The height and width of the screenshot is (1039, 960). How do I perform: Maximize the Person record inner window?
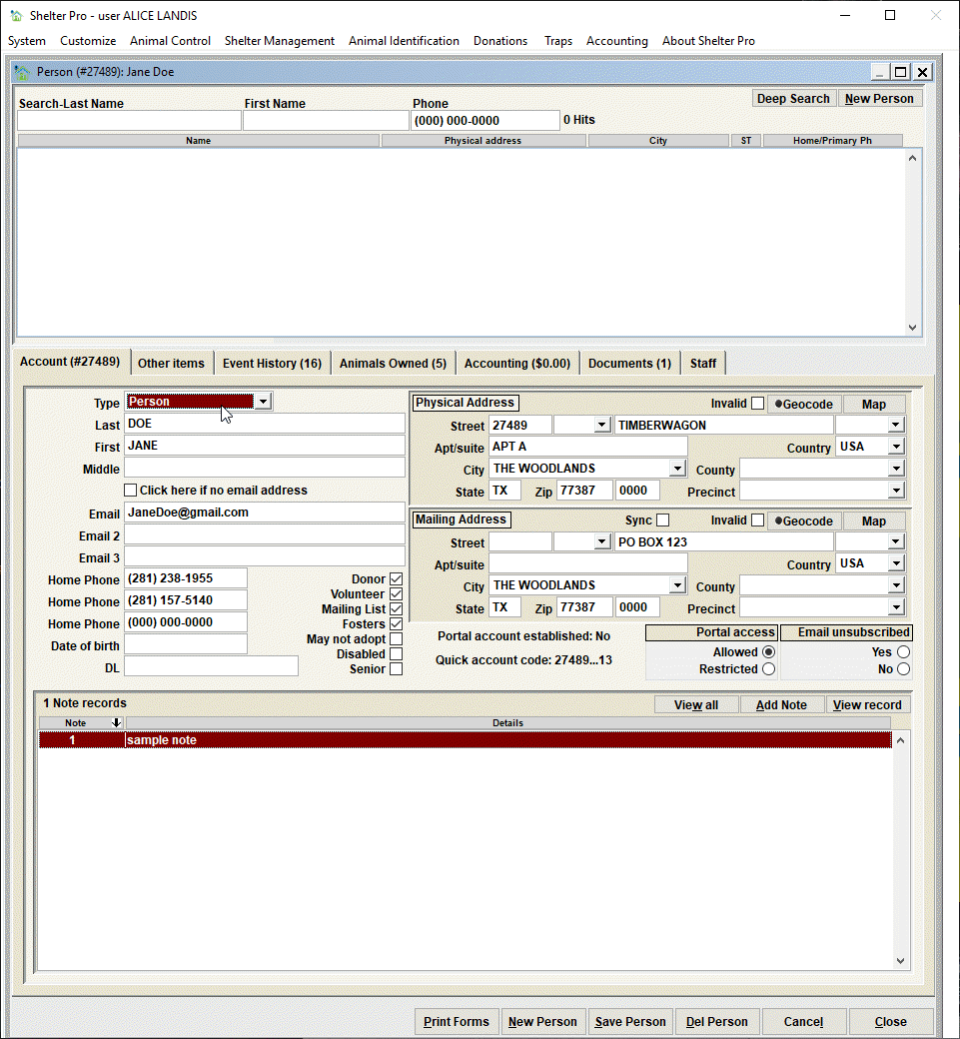[900, 72]
